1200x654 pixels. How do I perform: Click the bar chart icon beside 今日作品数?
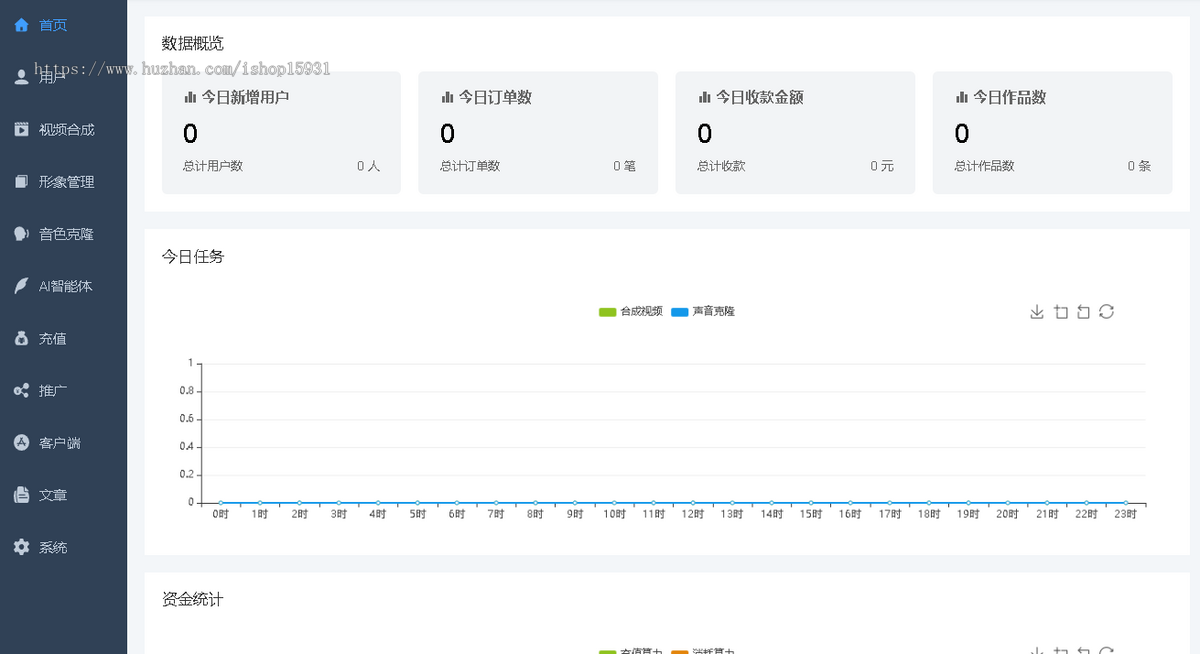961,97
